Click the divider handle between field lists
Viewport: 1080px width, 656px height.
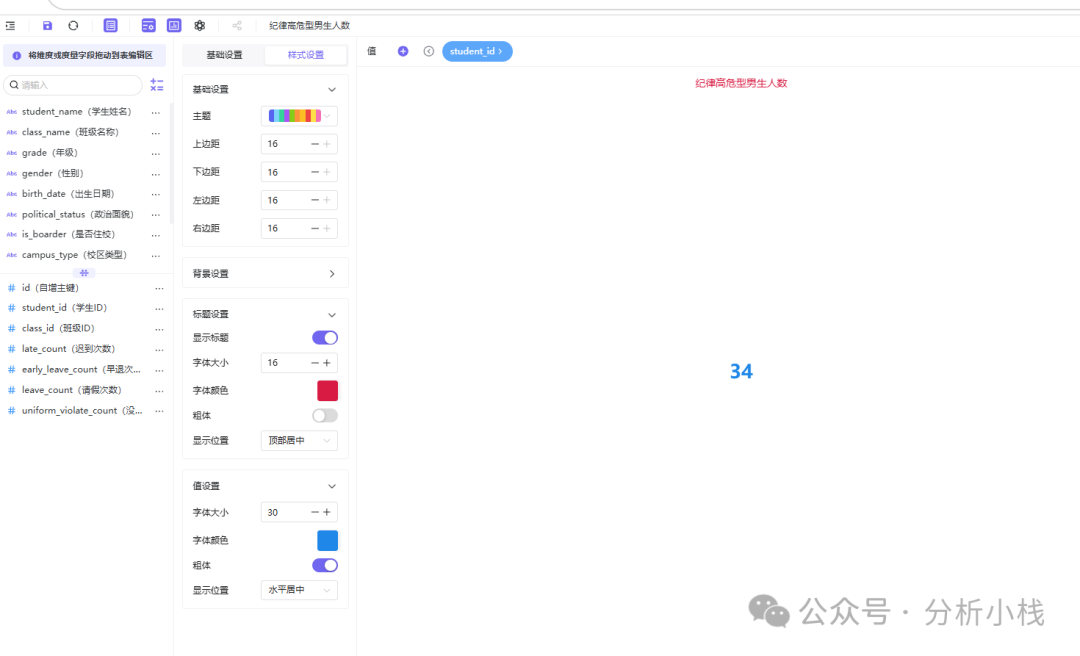pos(84,273)
